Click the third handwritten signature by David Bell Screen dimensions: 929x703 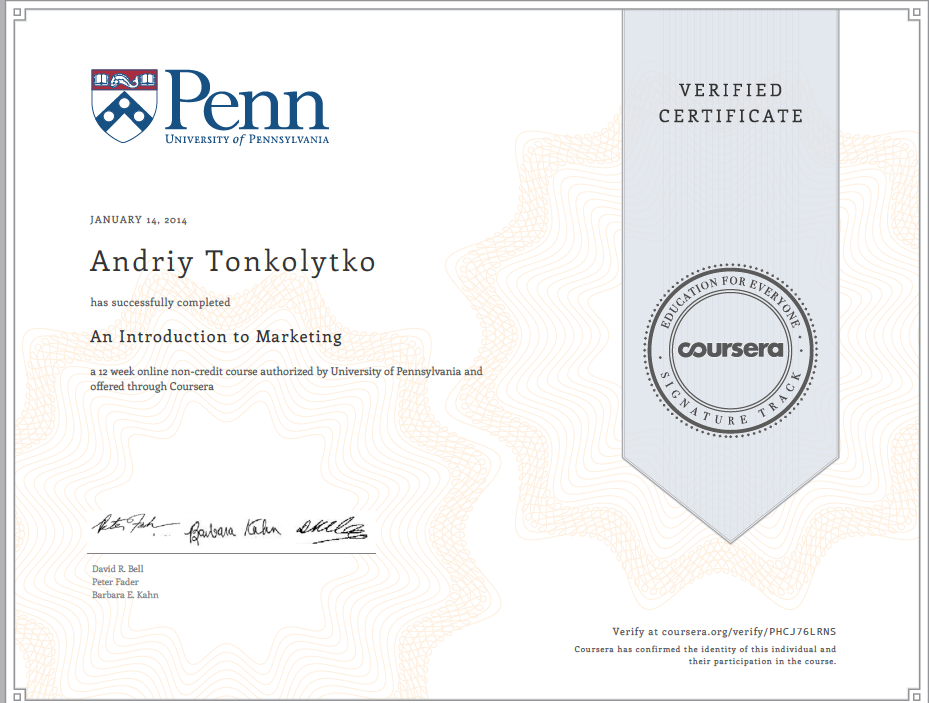(331, 528)
